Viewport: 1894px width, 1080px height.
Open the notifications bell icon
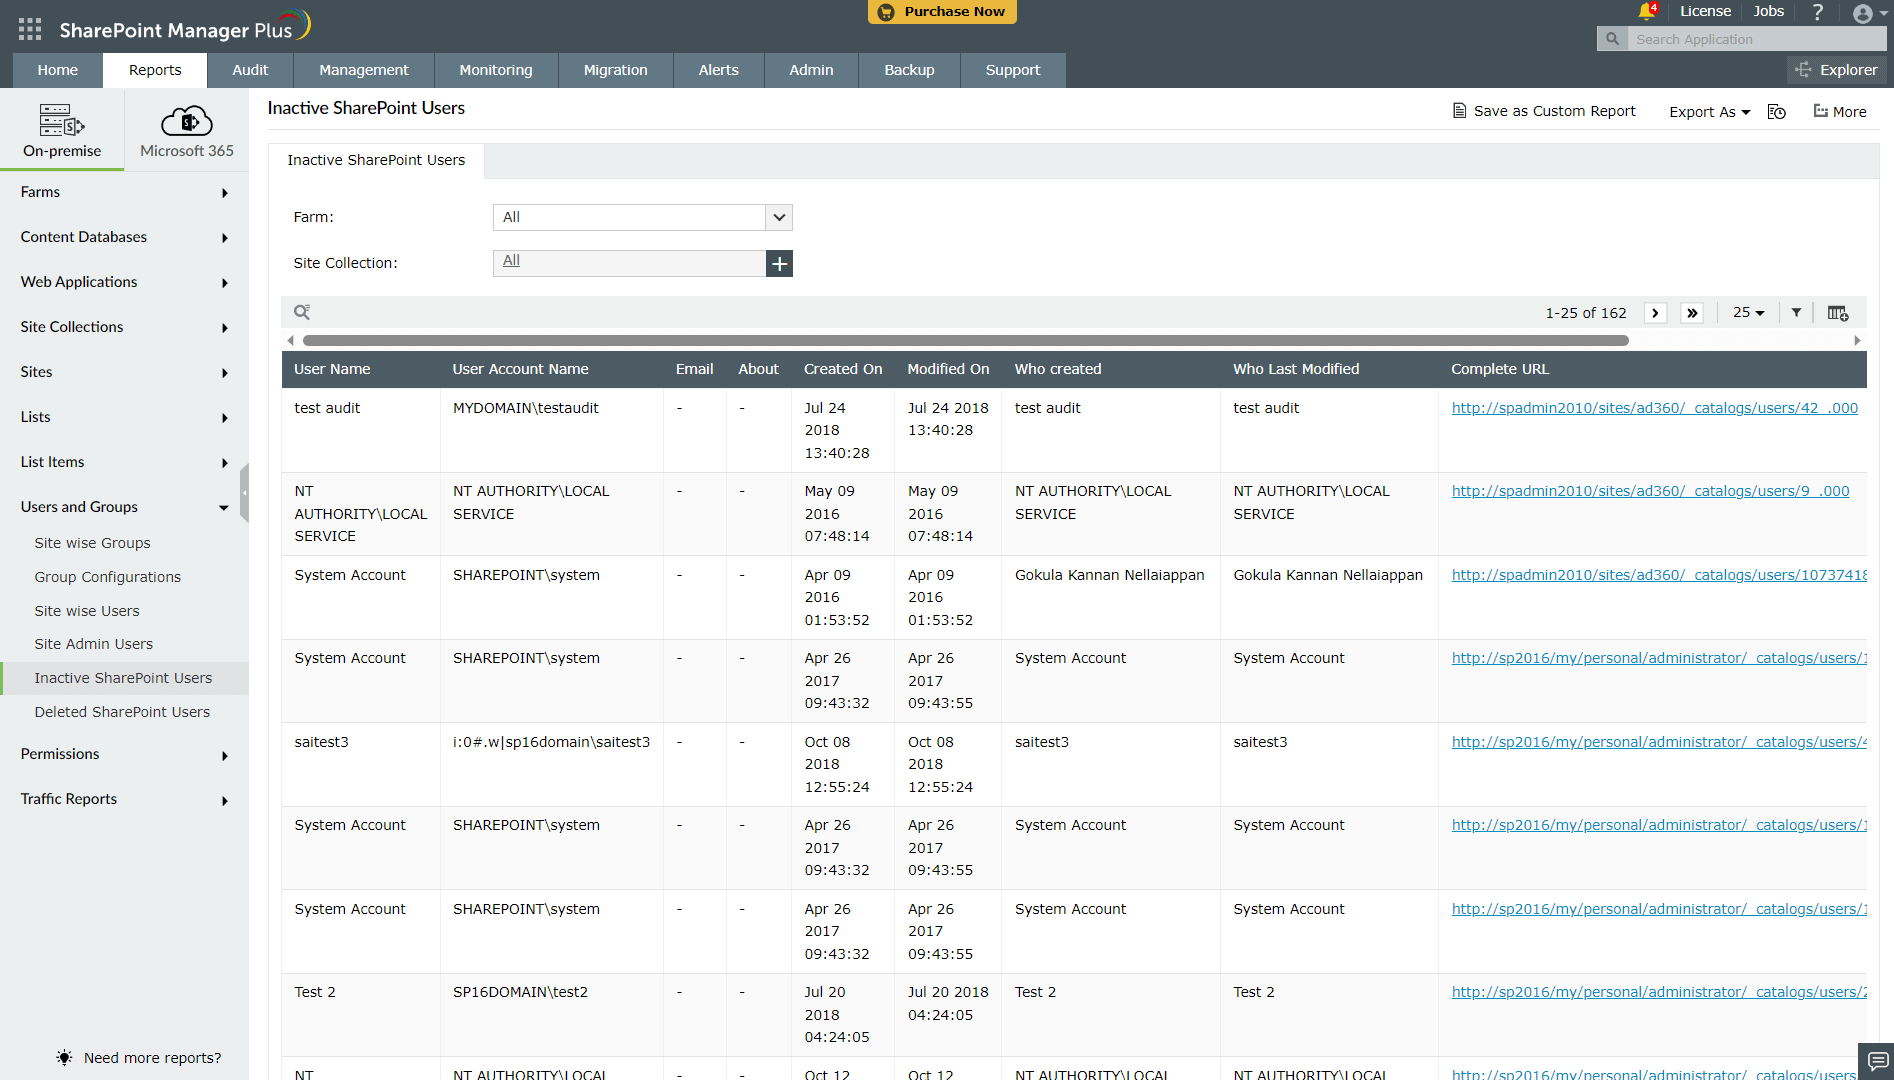click(x=1646, y=12)
